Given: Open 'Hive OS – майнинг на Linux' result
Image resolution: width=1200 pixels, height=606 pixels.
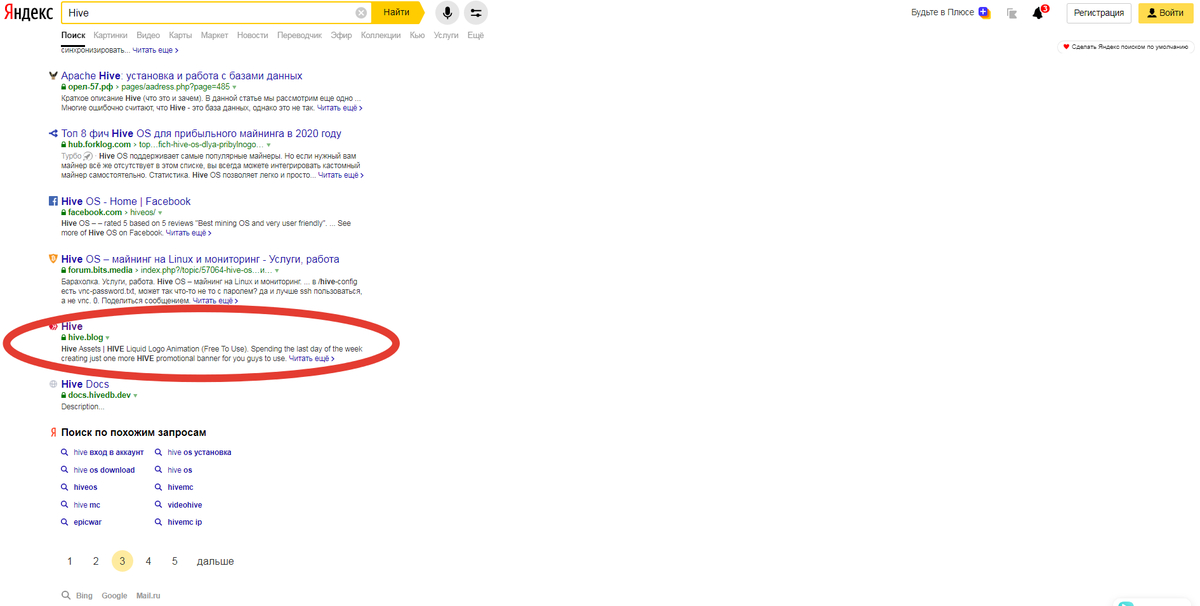Looking at the screenshot, I should tap(200, 259).
